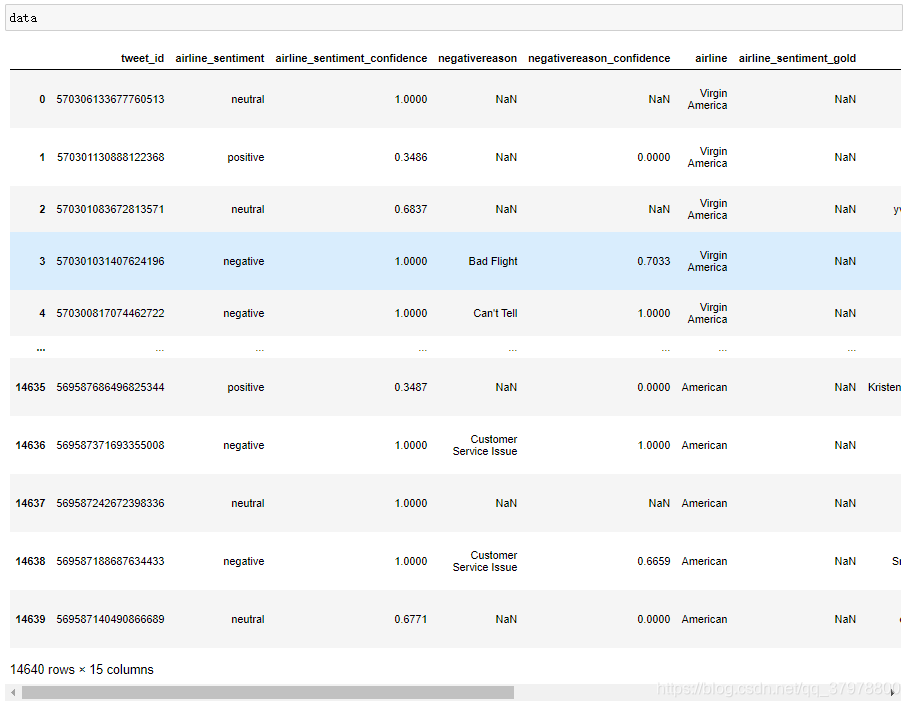Viewport: 910px width, 707px height.
Task: Click the tweet_id column header
Action: pos(142,58)
